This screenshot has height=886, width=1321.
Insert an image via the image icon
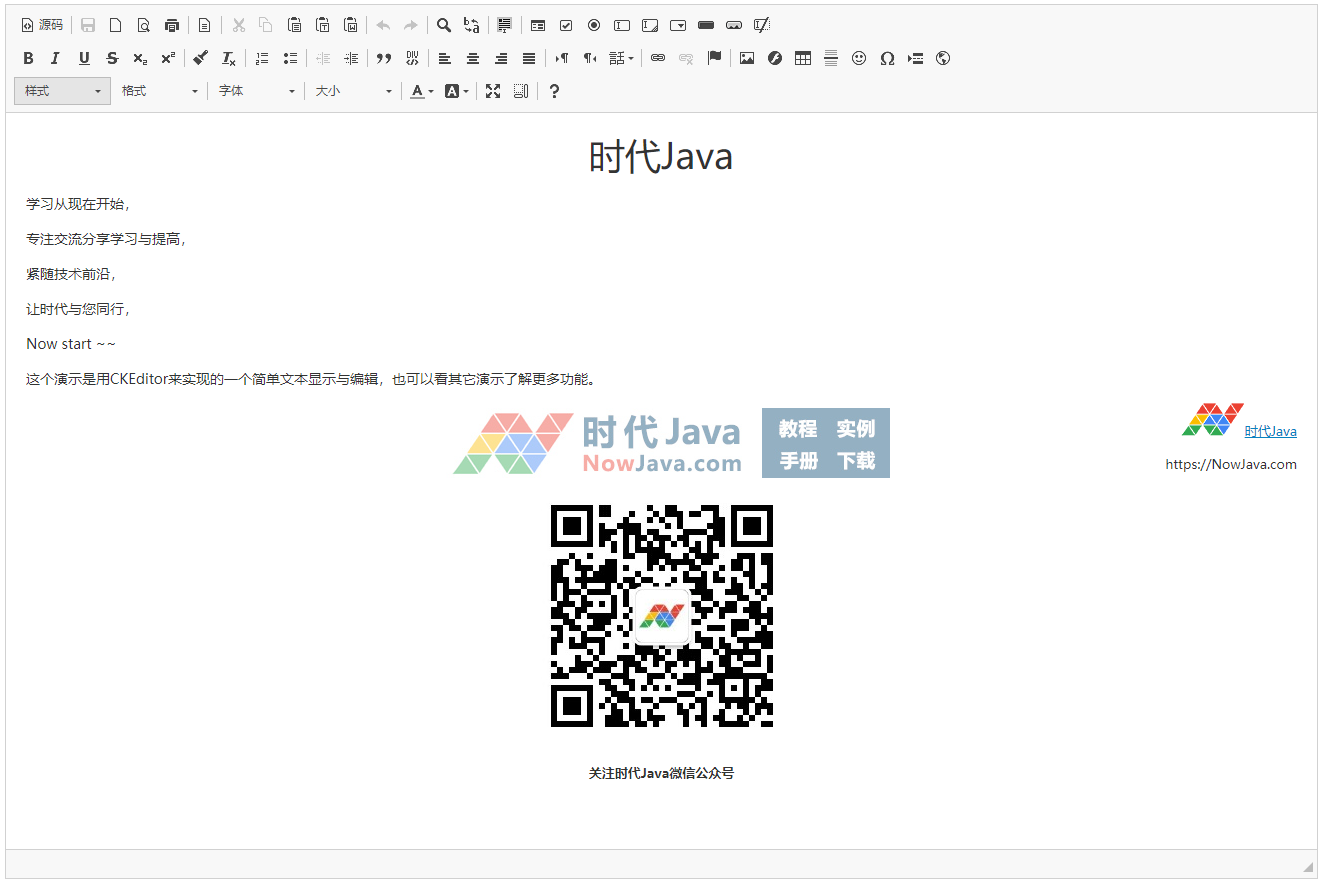pos(747,58)
